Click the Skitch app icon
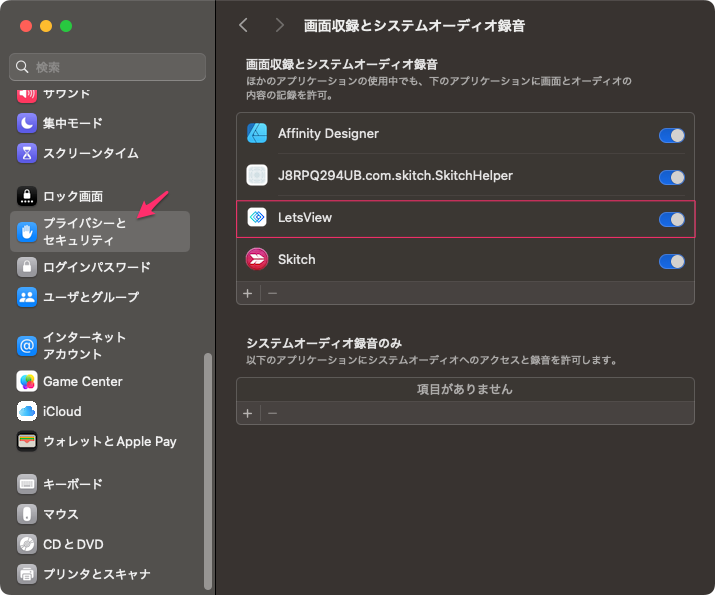The width and height of the screenshot is (715, 595). click(257, 260)
